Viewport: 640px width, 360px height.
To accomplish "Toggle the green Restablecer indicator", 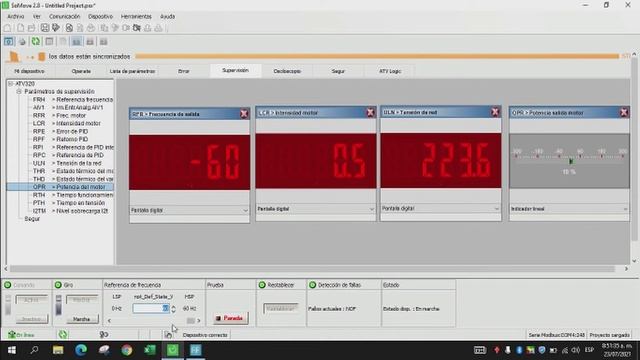I will tap(262, 285).
